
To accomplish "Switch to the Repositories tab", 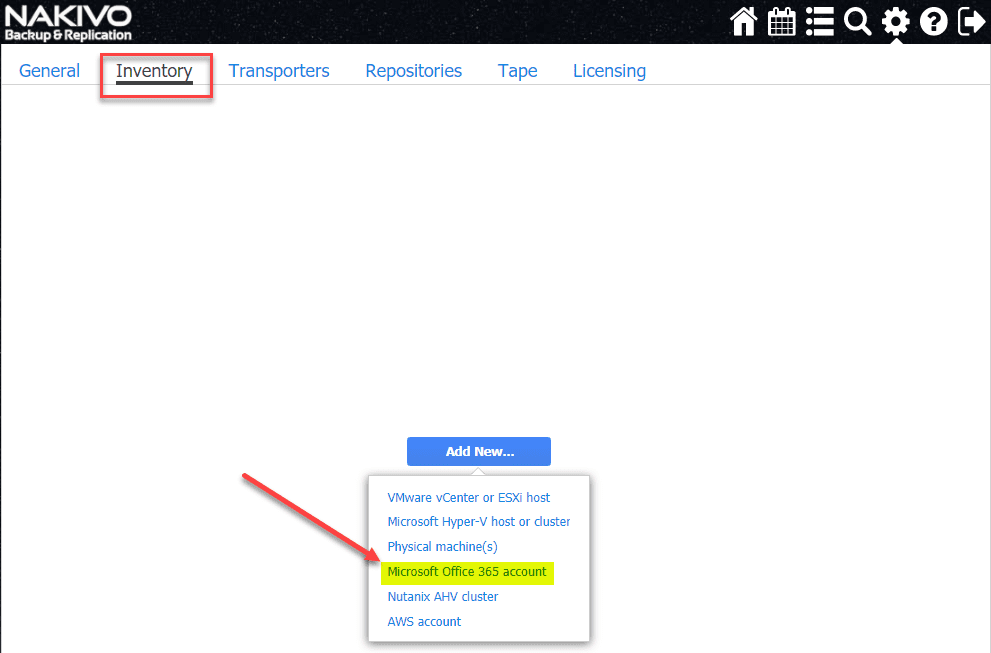I will click(413, 71).
